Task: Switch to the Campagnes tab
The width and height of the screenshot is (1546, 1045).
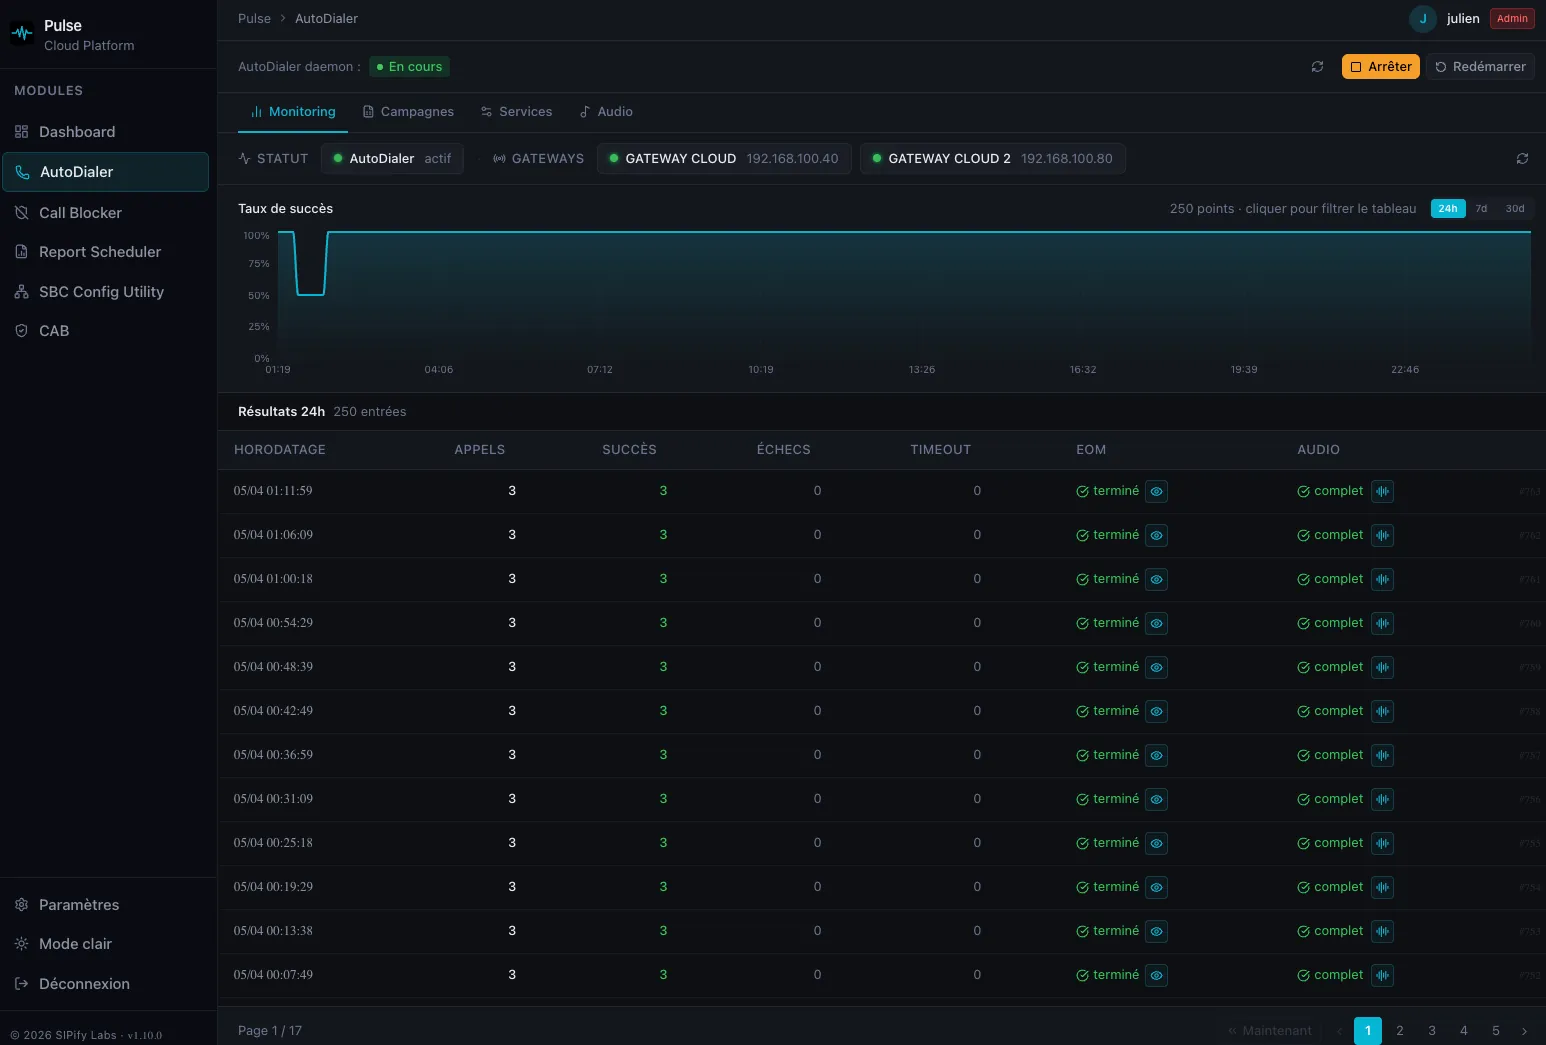Action: click(408, 112)
